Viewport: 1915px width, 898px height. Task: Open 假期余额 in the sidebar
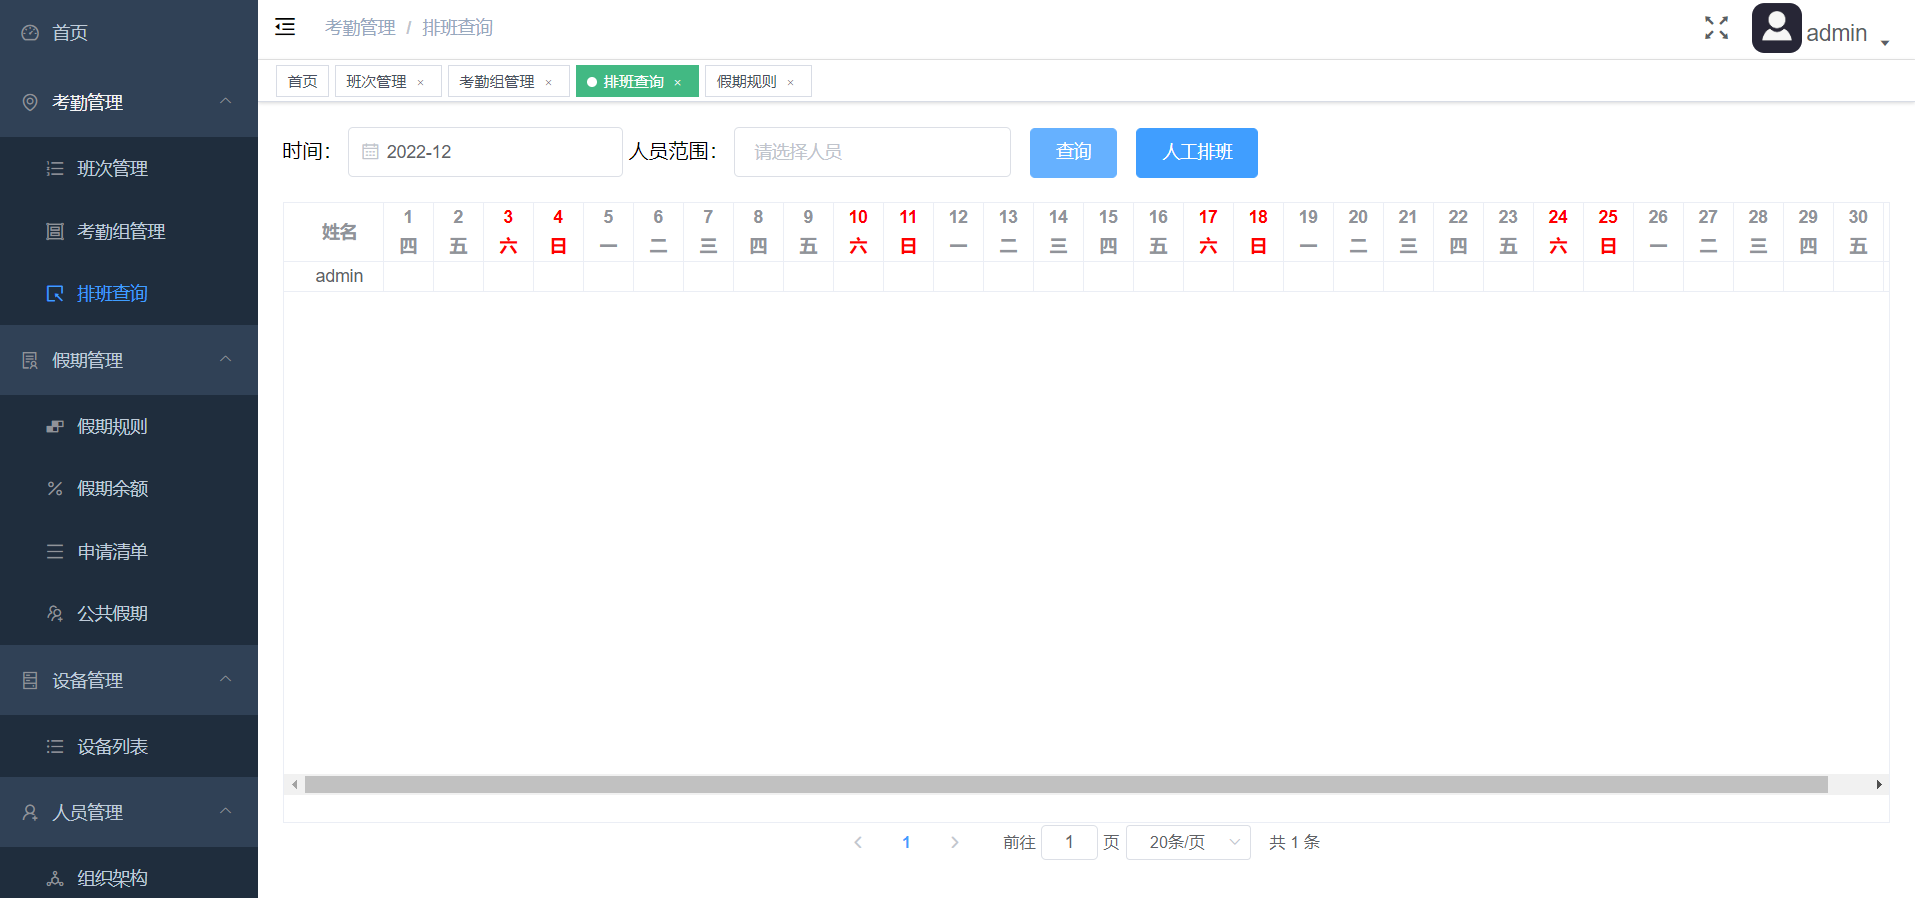tap(129, 488)
